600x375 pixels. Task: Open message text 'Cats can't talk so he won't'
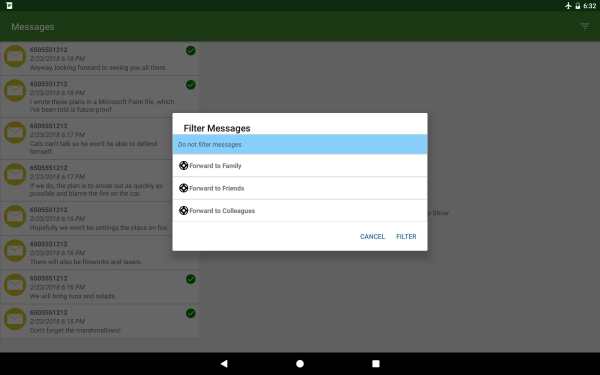[x=94, y=147]
